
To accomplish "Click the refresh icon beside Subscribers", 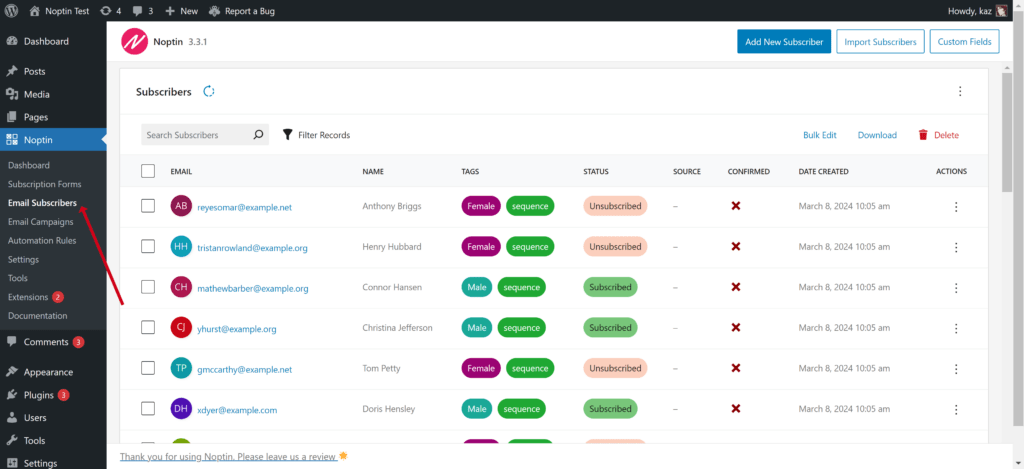I will click(208, 91).
